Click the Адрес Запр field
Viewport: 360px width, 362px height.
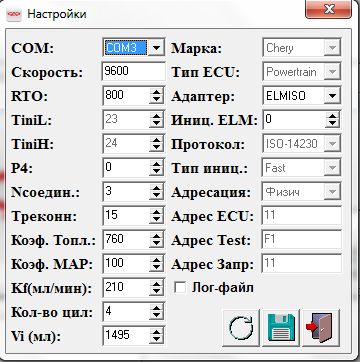point(302,264)
